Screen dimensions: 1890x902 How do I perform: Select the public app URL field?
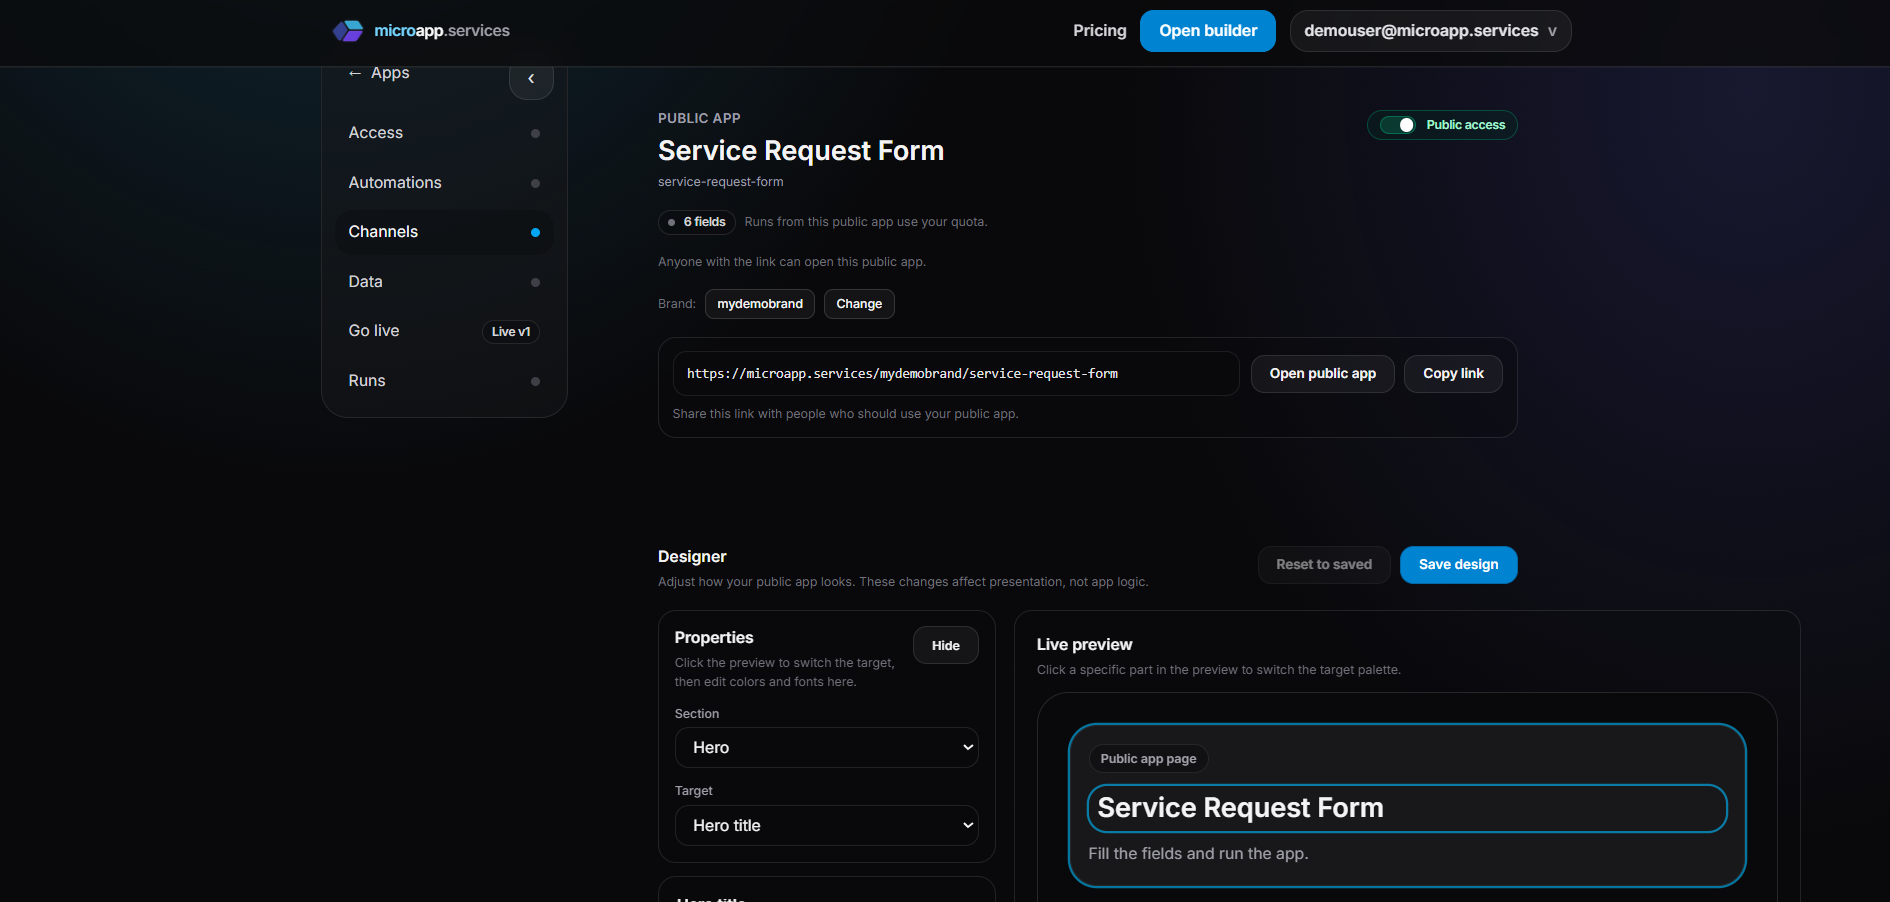pos(955,373)
